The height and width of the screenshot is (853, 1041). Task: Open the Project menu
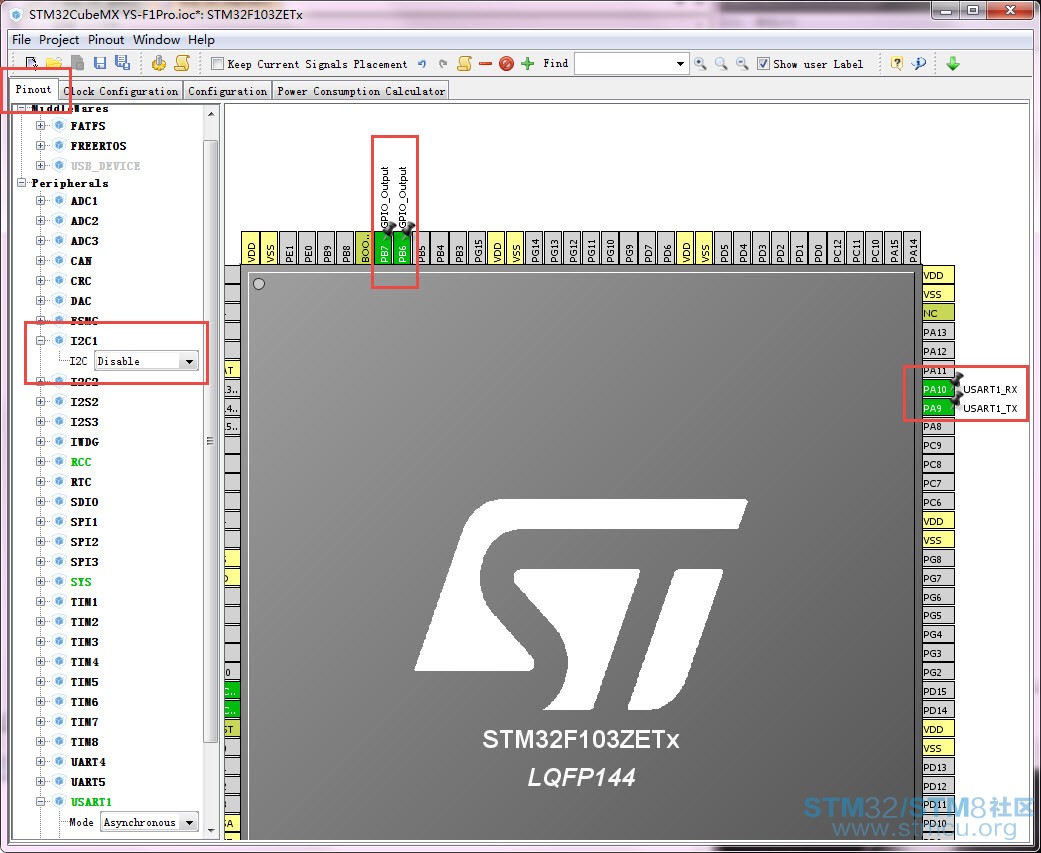59,40
